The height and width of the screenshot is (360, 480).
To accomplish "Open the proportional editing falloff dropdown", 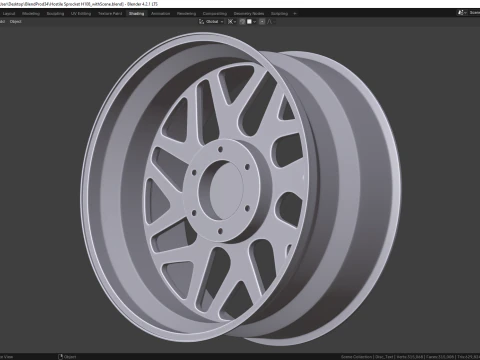I will (271, 22).
